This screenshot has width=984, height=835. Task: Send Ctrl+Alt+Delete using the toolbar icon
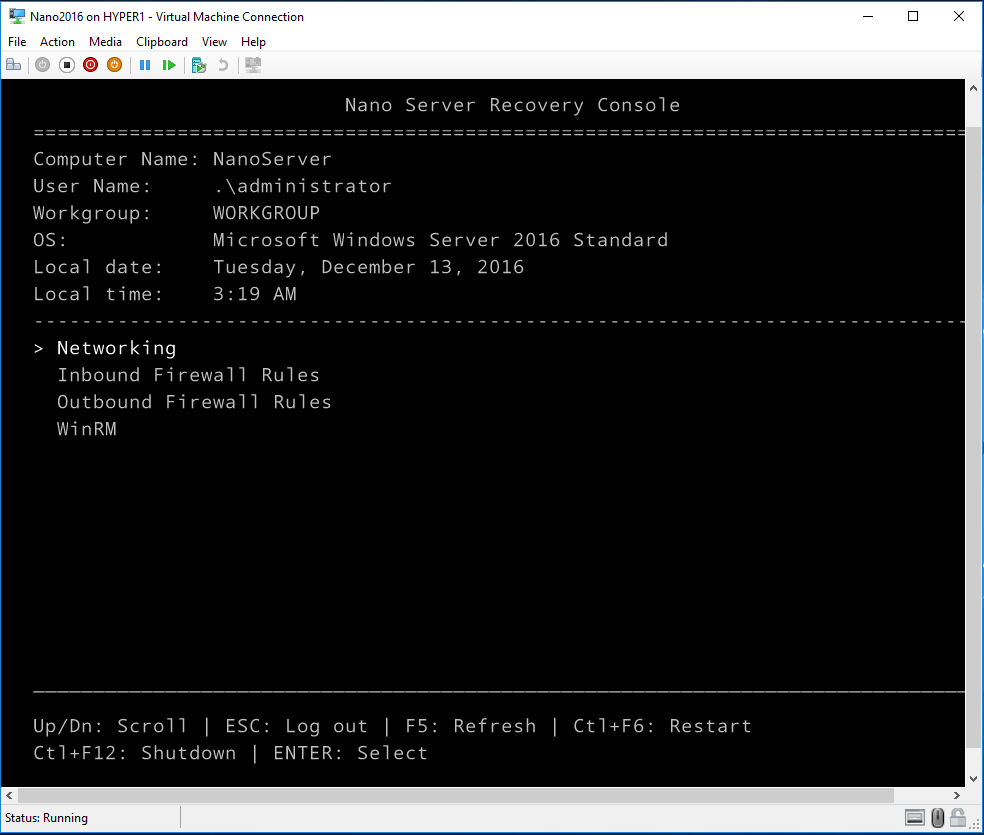point(13,64)
